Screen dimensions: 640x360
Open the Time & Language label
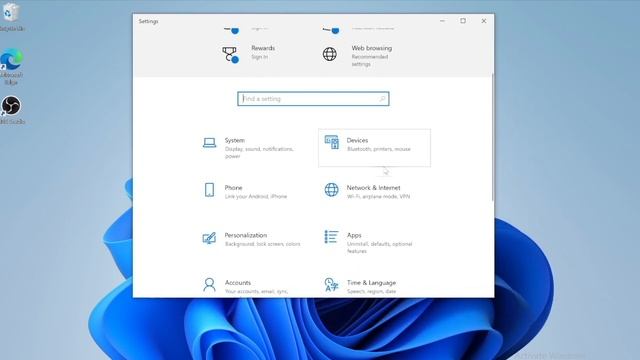371,283
